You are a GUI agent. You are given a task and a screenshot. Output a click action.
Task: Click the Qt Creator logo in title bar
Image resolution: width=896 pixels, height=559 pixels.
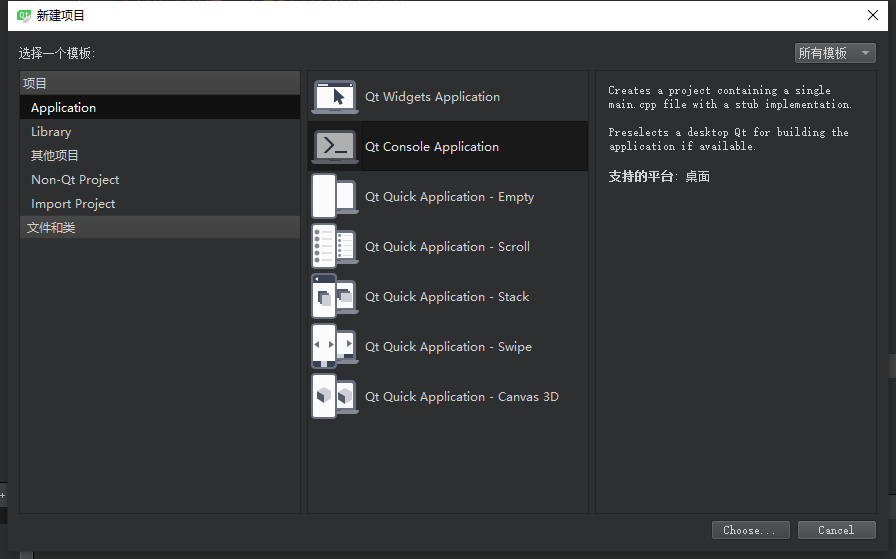click(x=24, y=15)
